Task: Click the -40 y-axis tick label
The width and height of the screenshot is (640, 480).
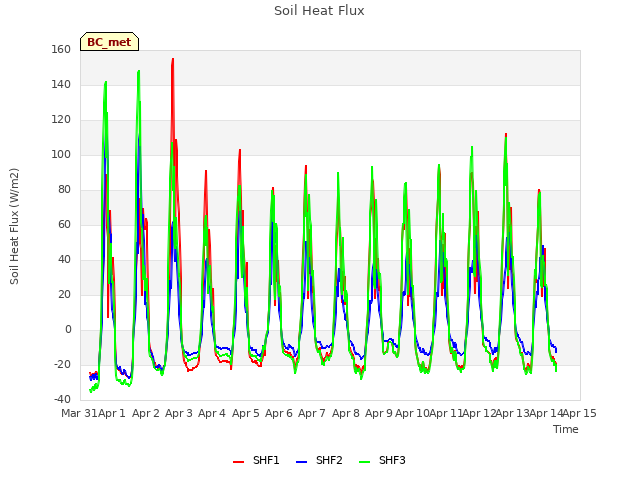Action: click(62, 399)
